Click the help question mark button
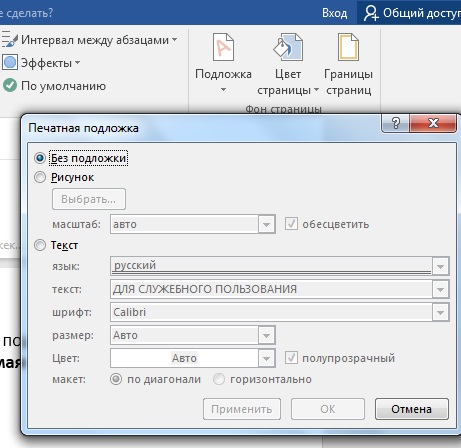 coord(395,123)
